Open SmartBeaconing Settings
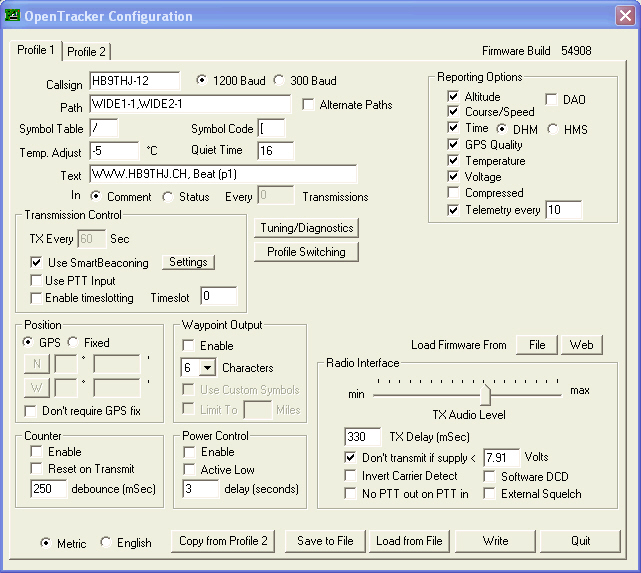This screenshot has height=573, width=641. pos(188,262)
